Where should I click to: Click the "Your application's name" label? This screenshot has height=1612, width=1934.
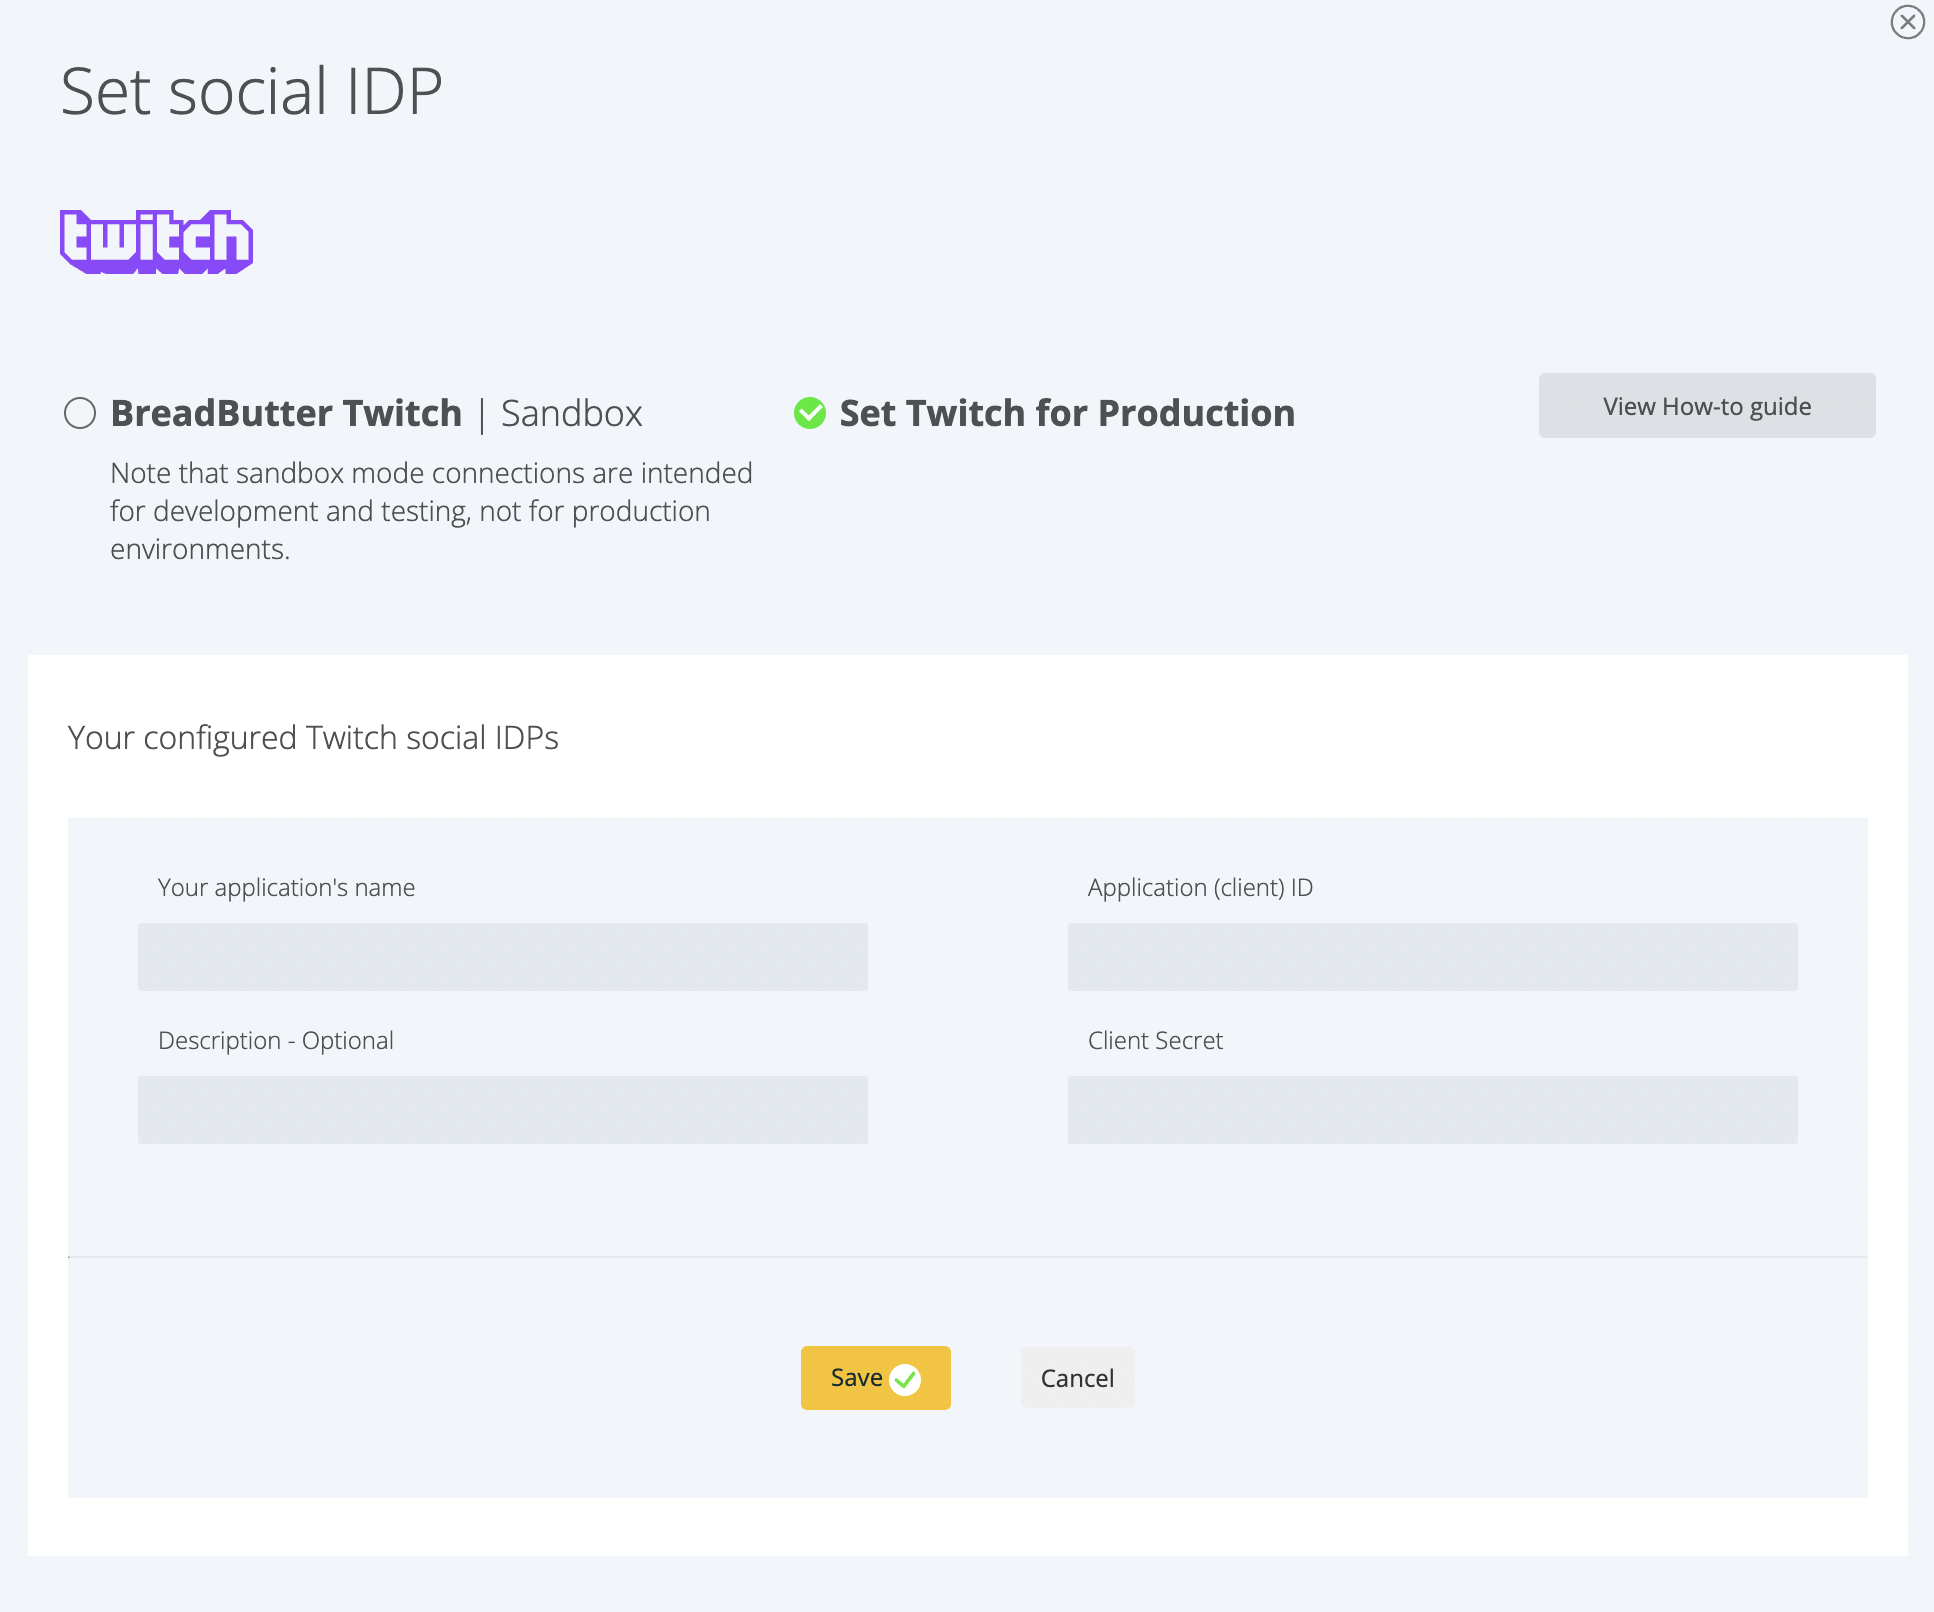pos(286,888)
